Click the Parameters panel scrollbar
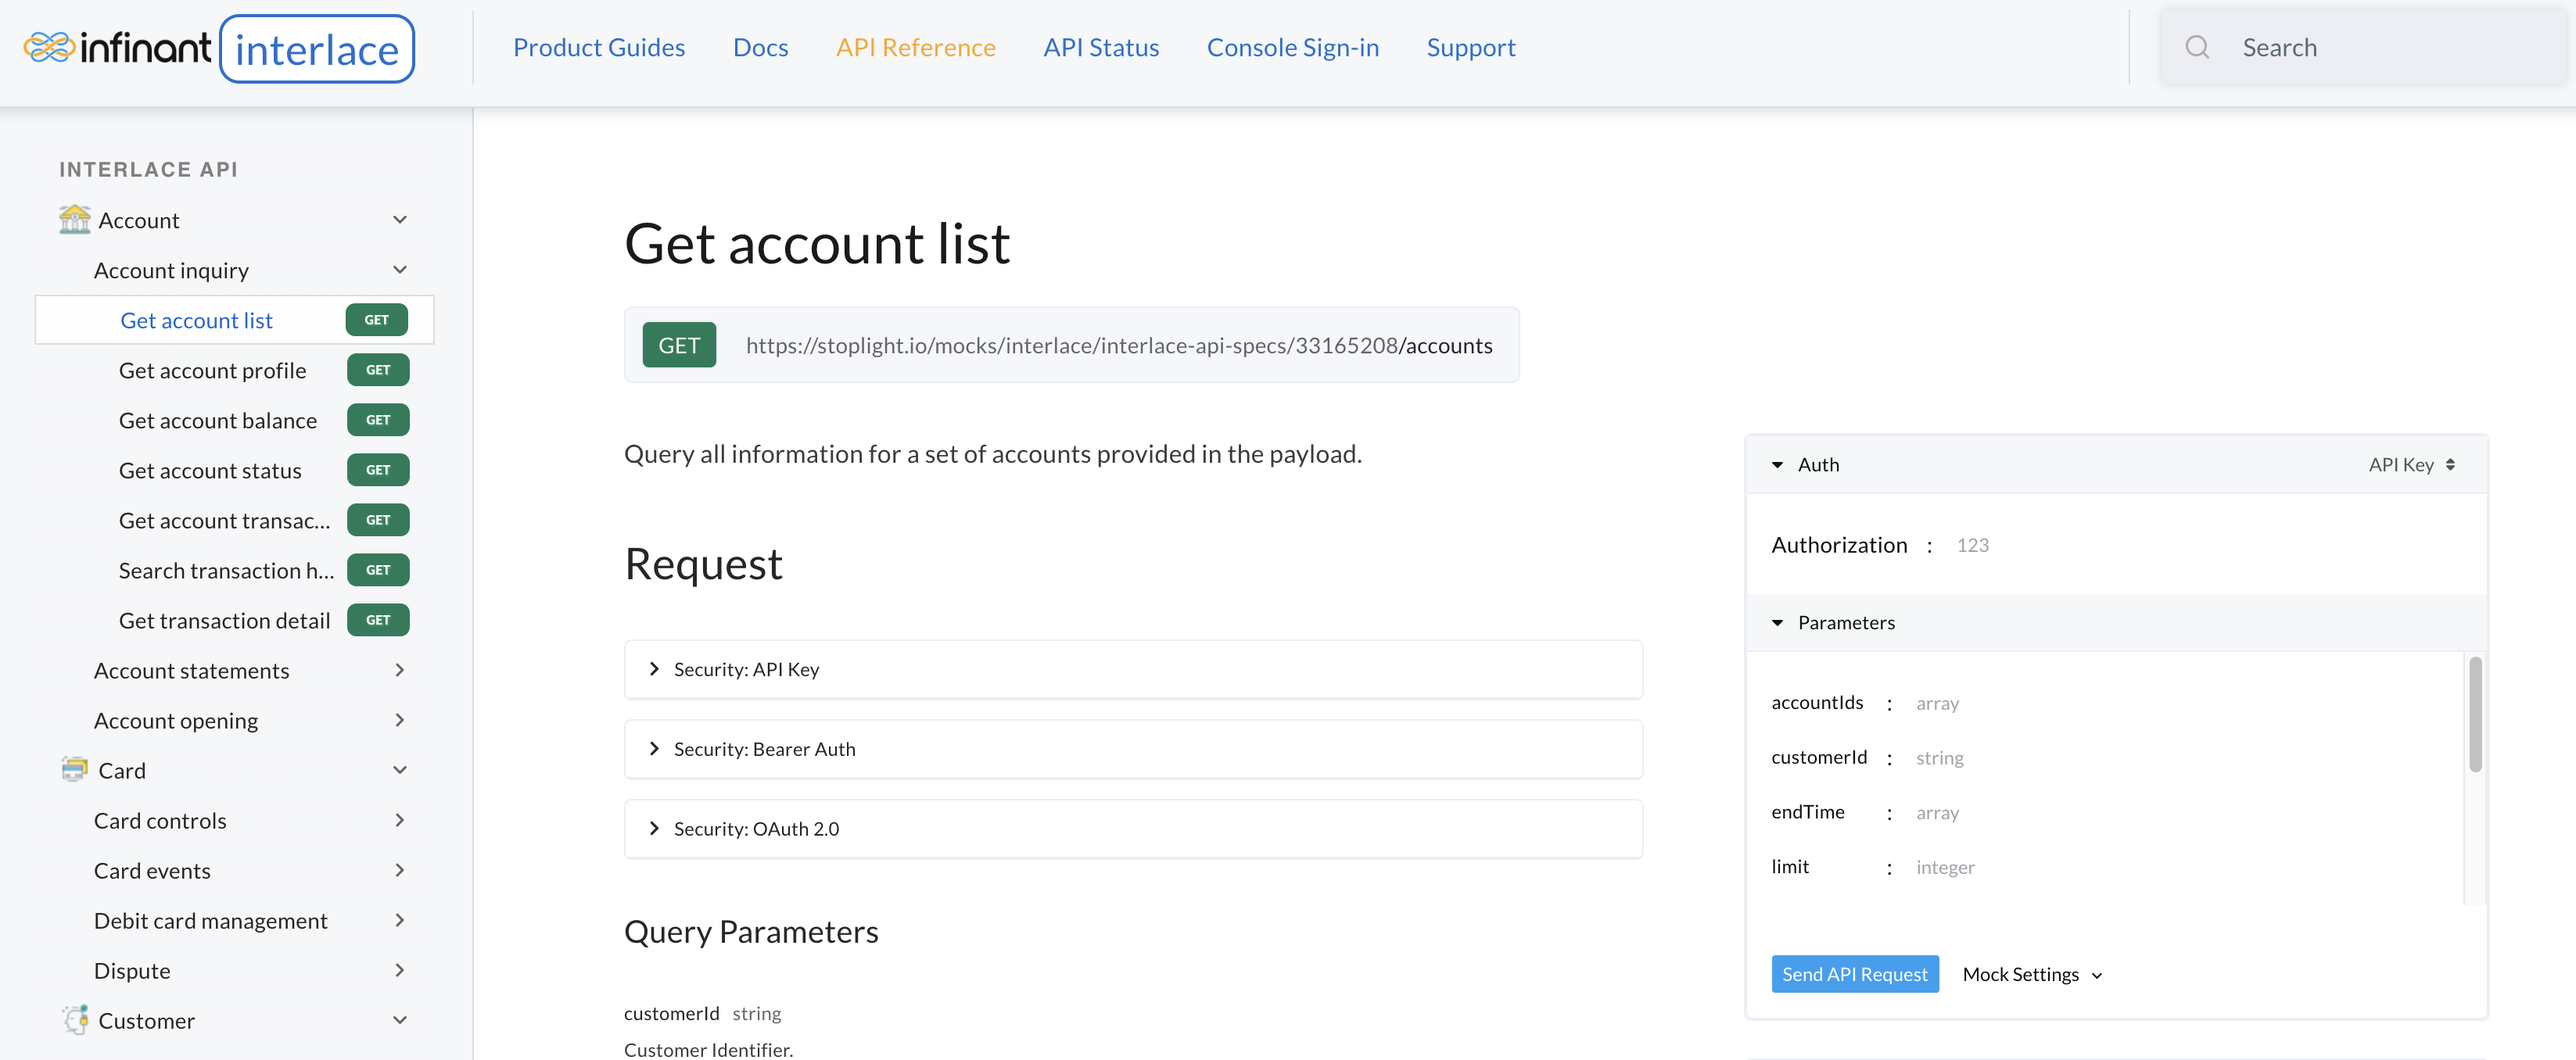2576x1060 pixels. (2475, 714)
